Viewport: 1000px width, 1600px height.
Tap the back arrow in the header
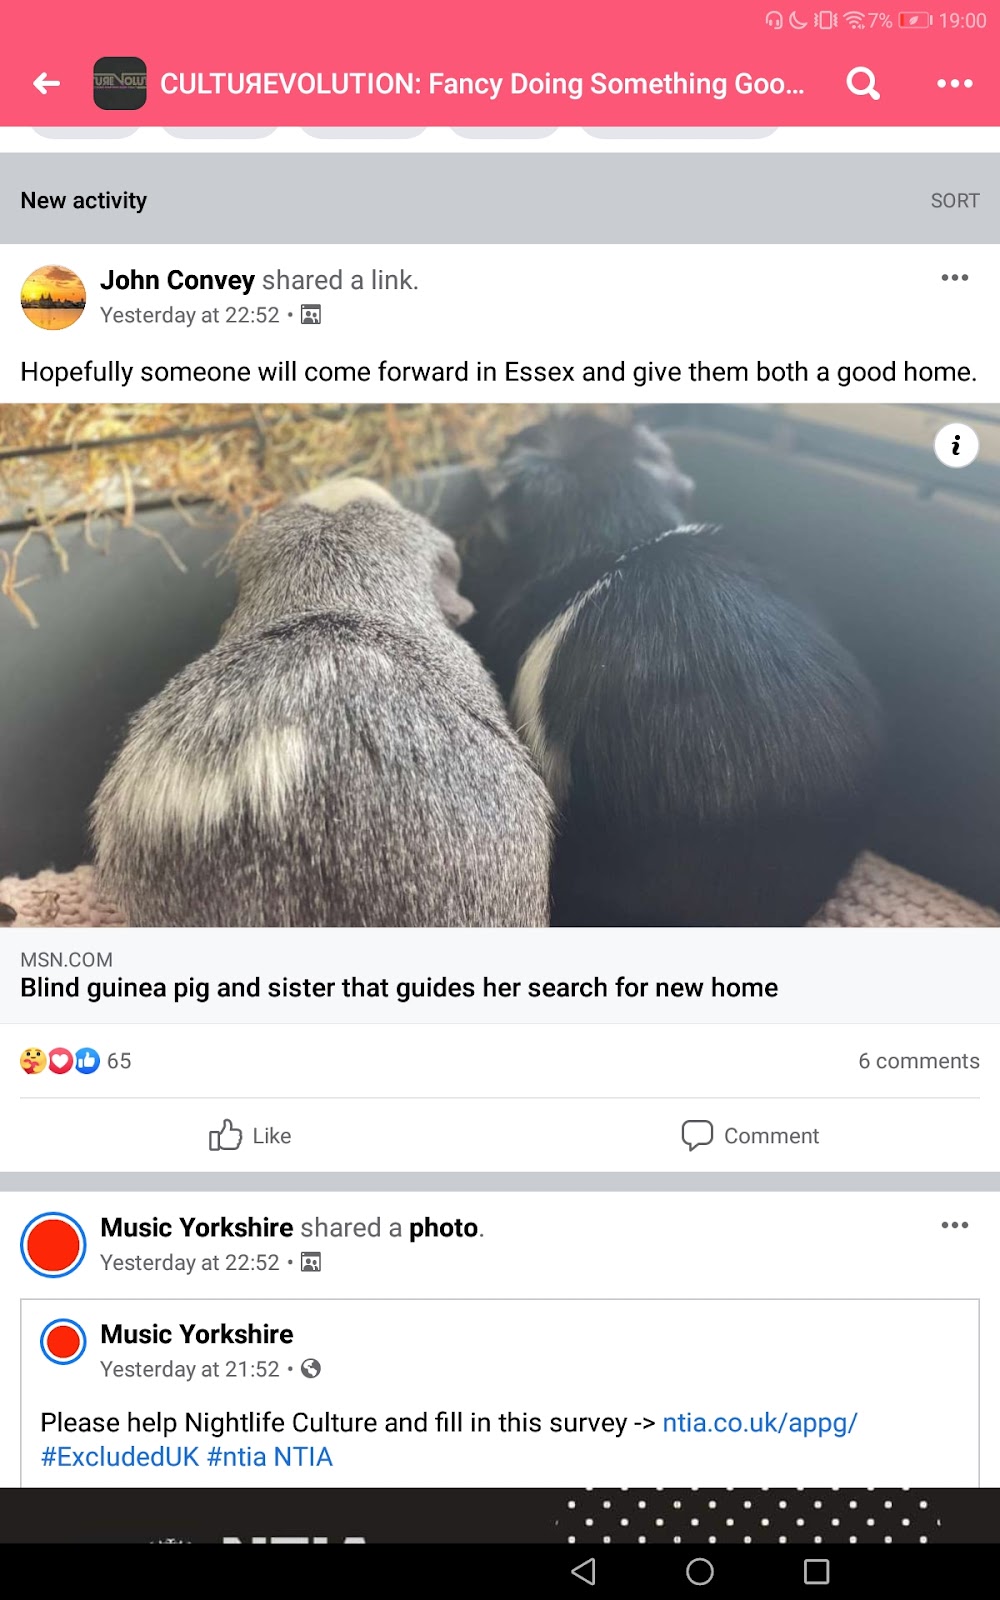coord(47,83)
